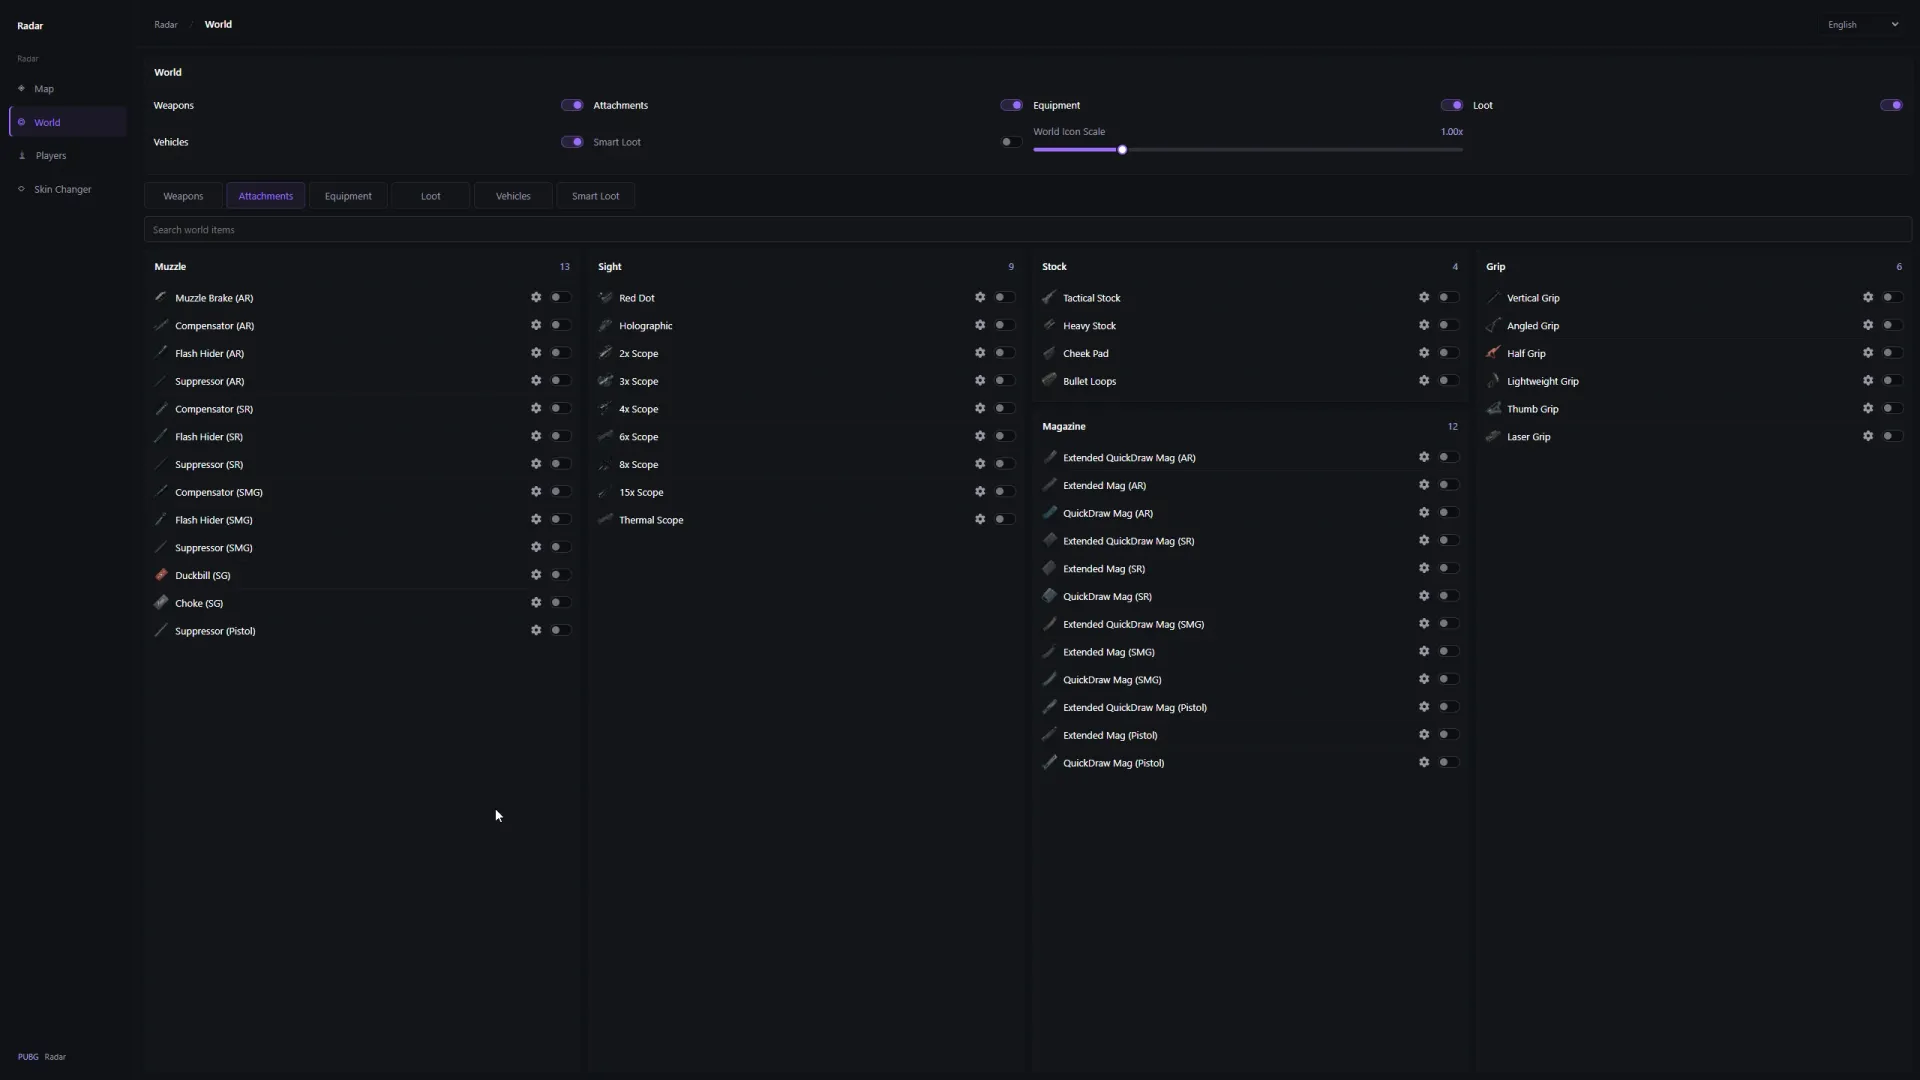The height and width of the screenshot is (1080, 1920).
Task: Turn off the Loot toggle
Action: (x=1891, y=105)
